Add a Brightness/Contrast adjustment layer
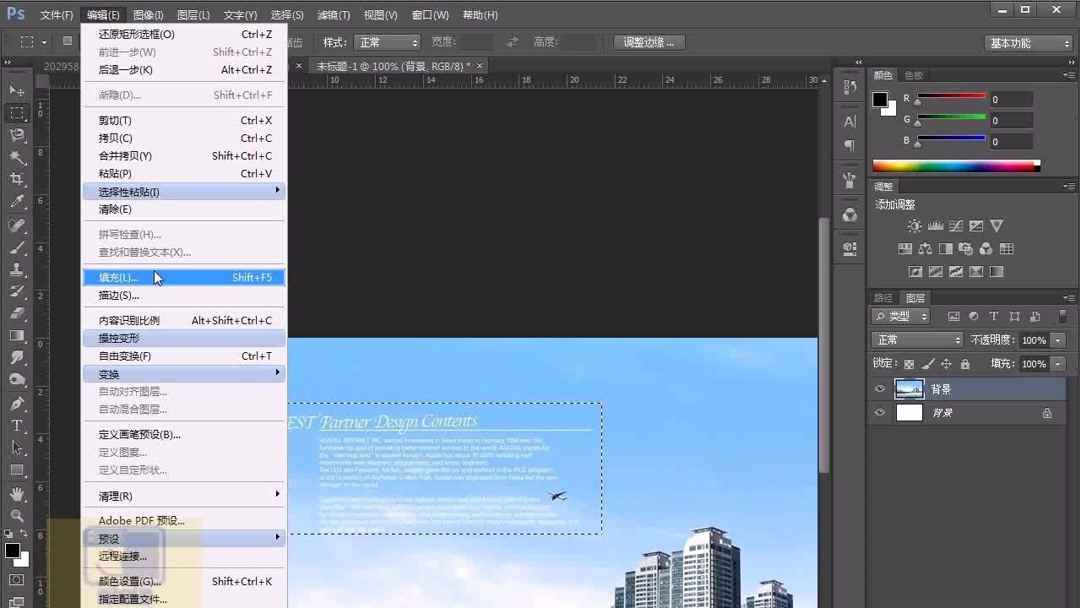 [914, 226]
